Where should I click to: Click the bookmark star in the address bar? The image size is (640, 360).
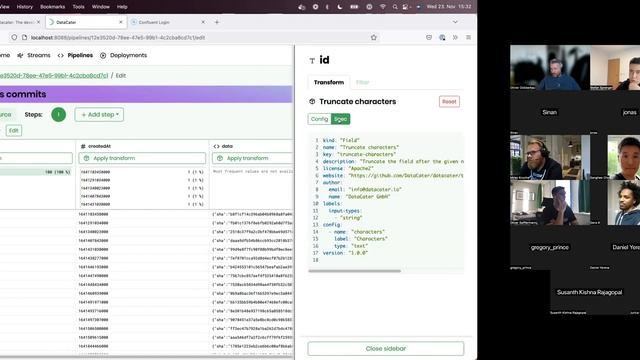point(373,37)
